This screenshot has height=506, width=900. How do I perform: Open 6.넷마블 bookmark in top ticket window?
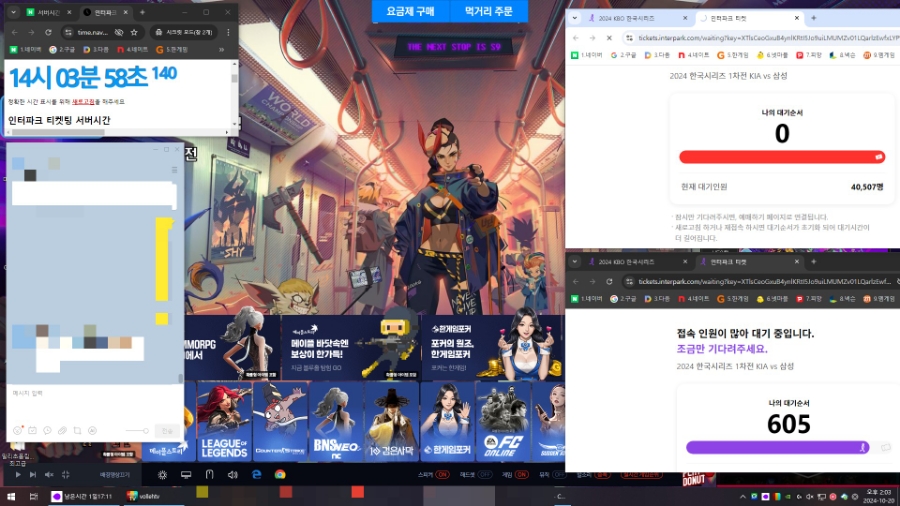point(772,55)
